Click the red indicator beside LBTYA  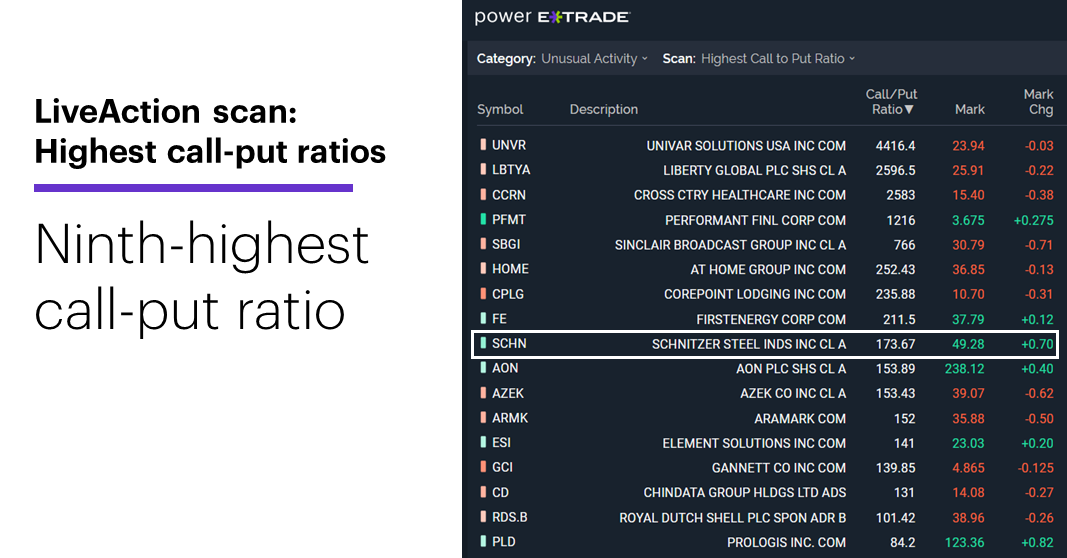point(483,169)
